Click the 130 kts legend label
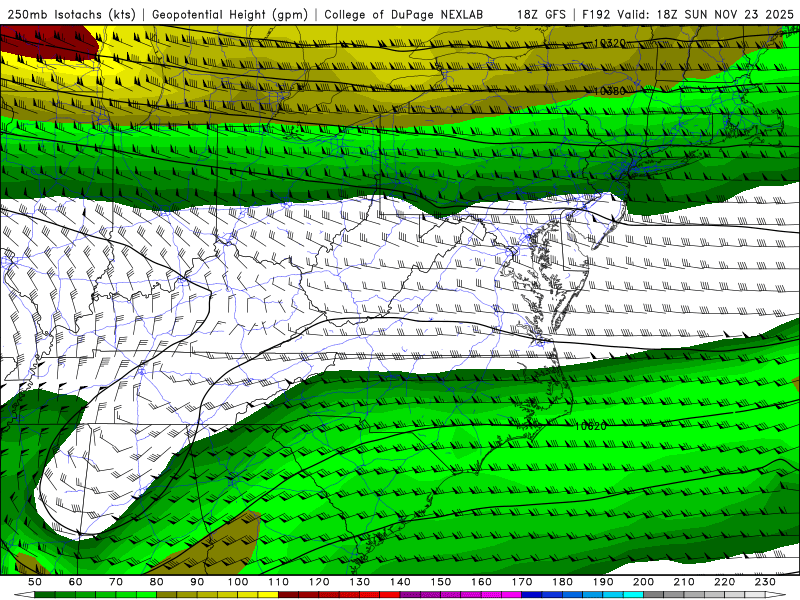 click(360, 582)
